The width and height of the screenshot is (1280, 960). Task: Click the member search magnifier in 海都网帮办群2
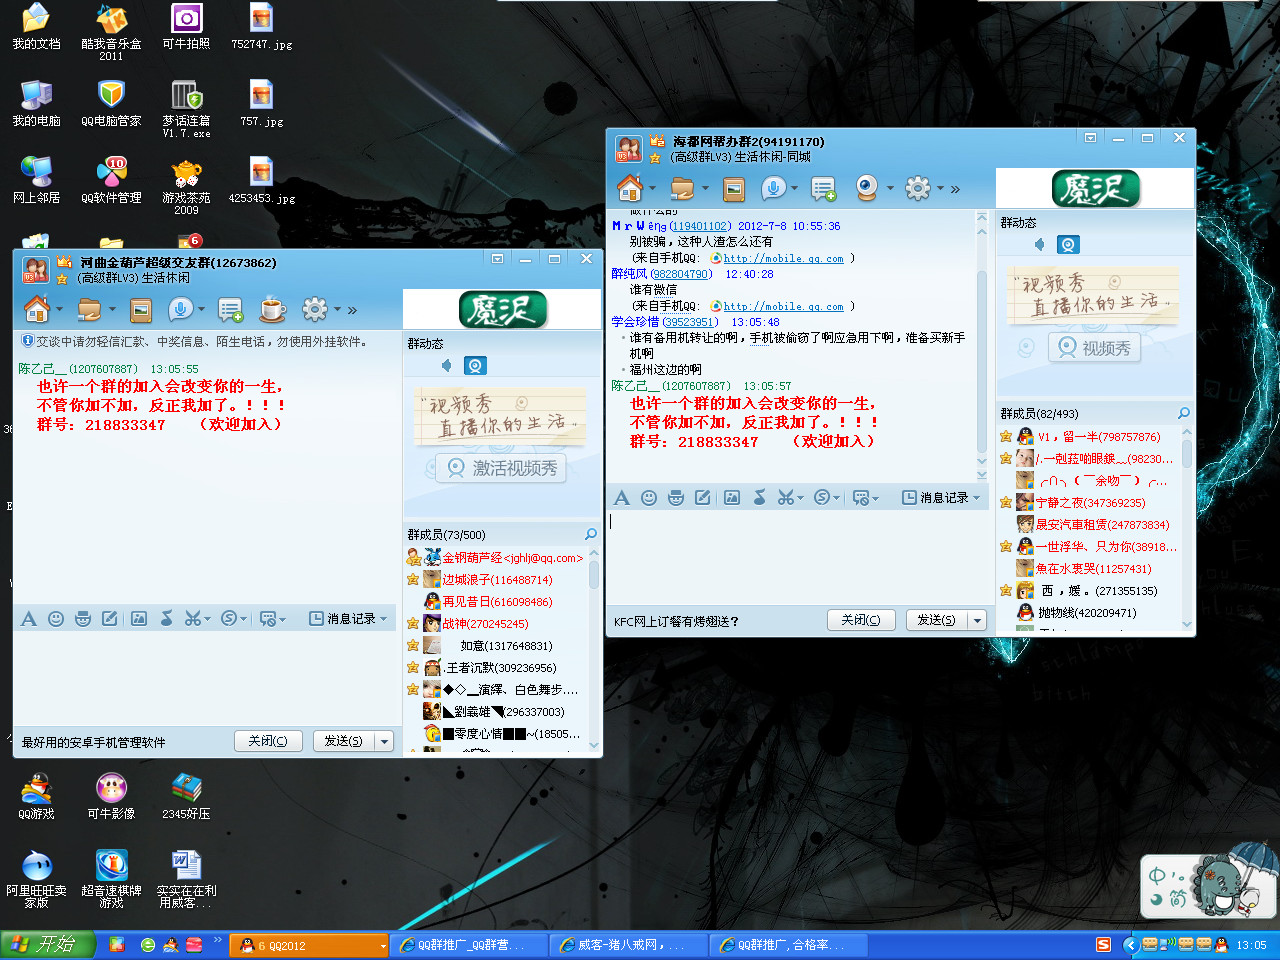[1184, 413]
